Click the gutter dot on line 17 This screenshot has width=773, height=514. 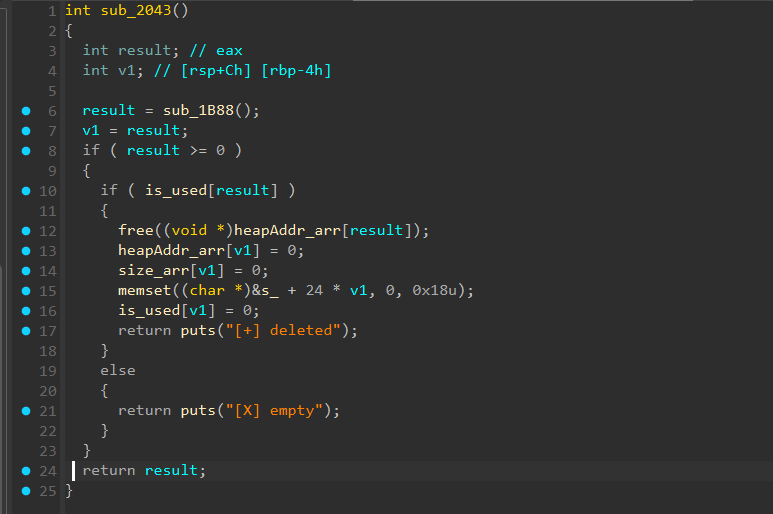click(27, 331)
